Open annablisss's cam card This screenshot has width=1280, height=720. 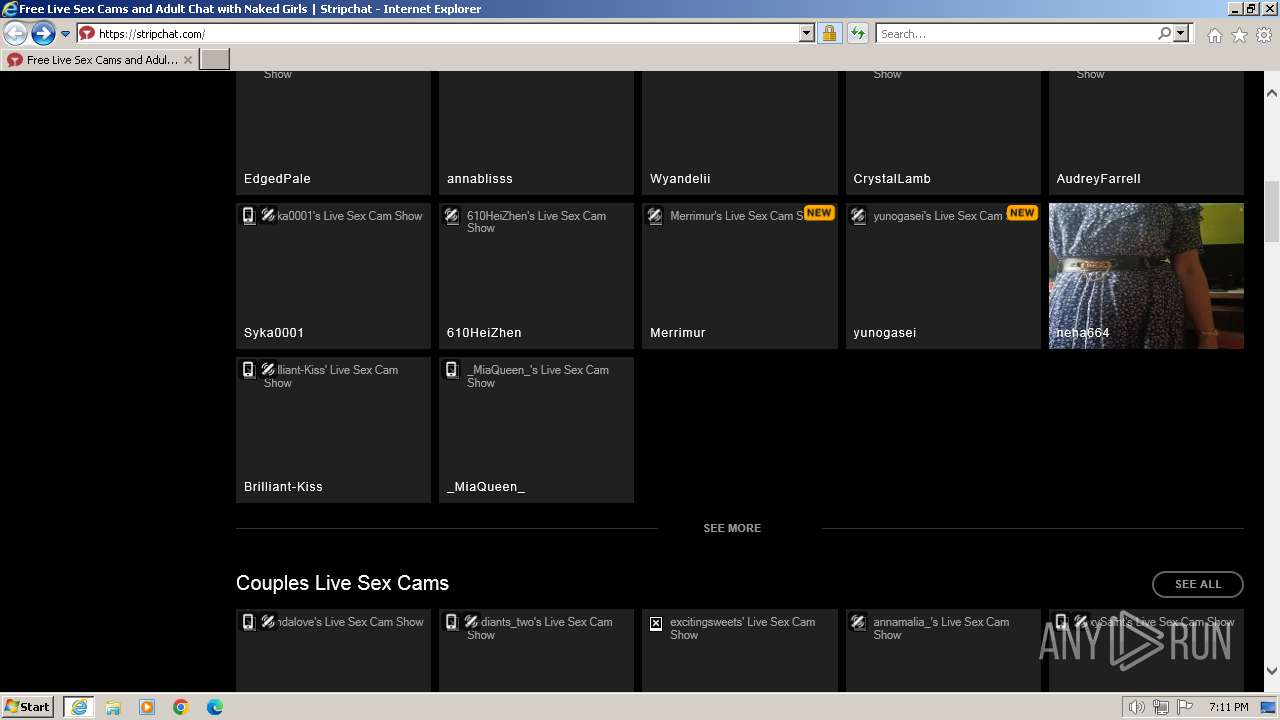tap(536, 132)
